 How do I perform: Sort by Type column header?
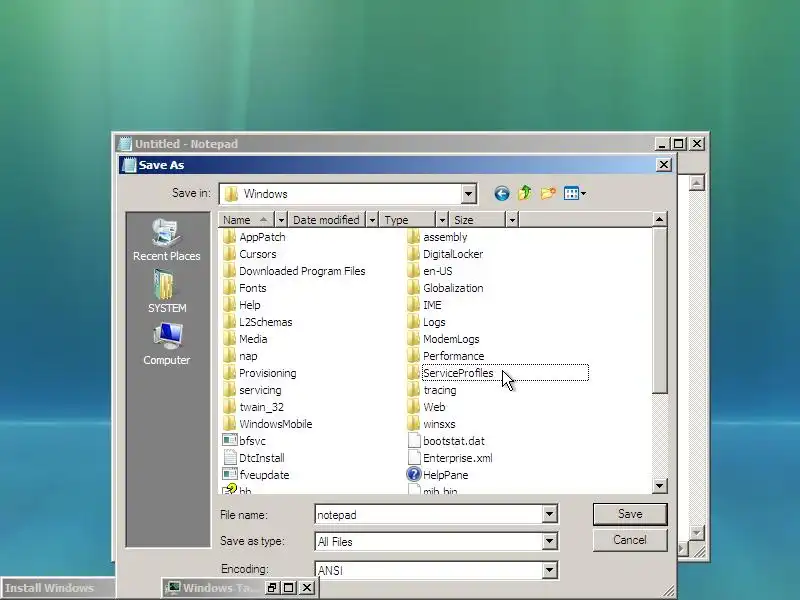pyautogui.click(x=408, y=220)
